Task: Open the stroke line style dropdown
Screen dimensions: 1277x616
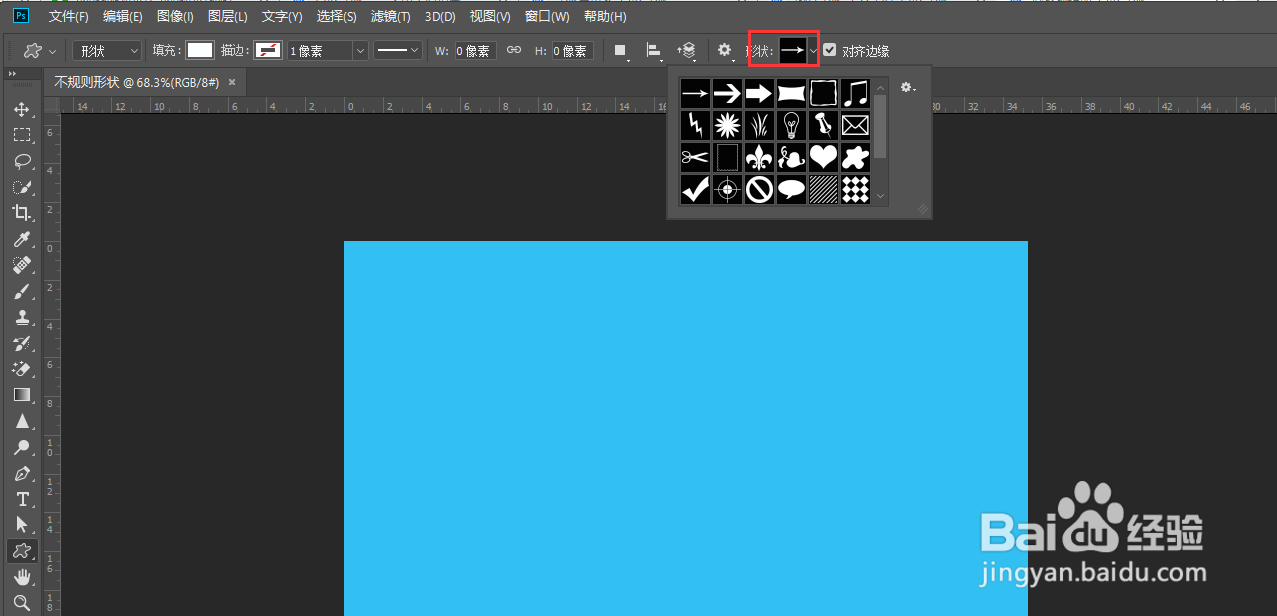Action: 398,50
